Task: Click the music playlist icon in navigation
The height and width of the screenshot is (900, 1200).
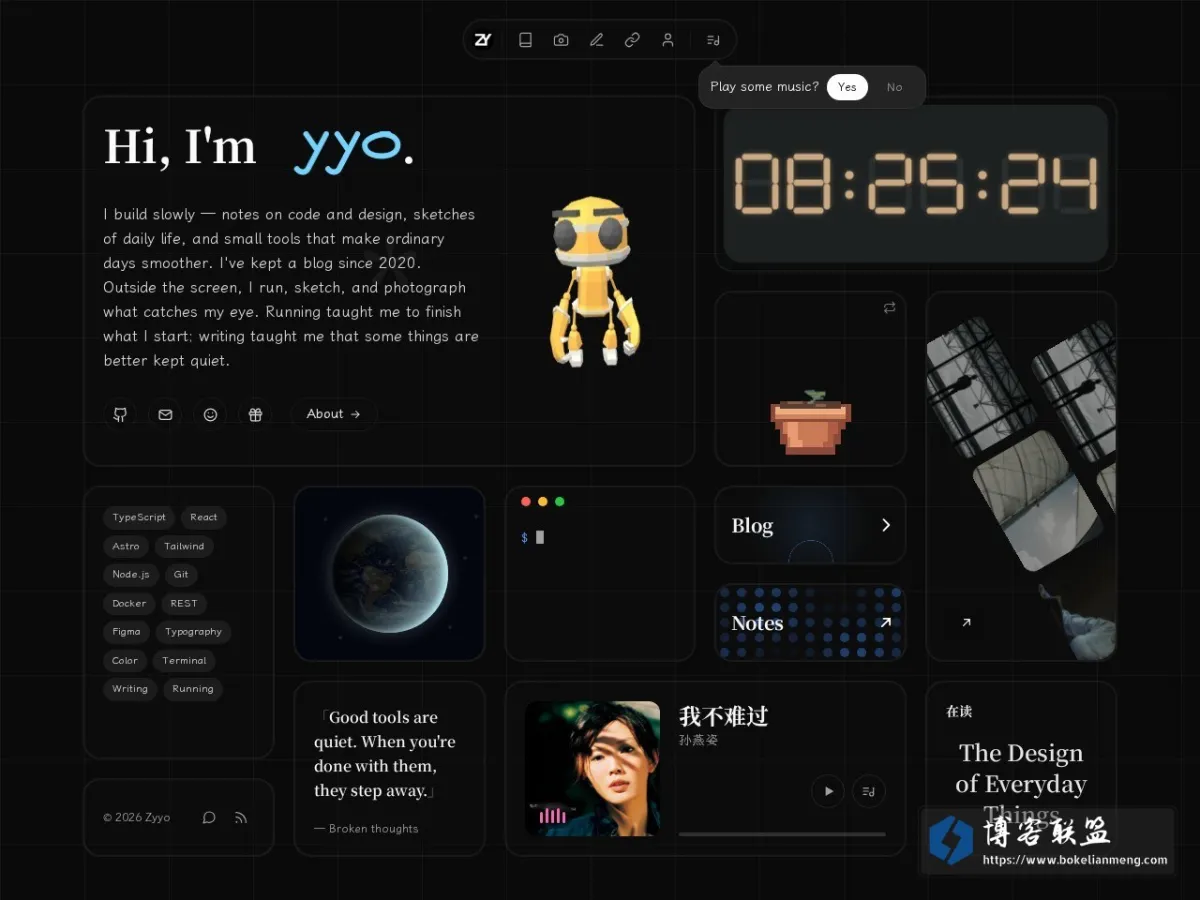Action: (713, 40)
